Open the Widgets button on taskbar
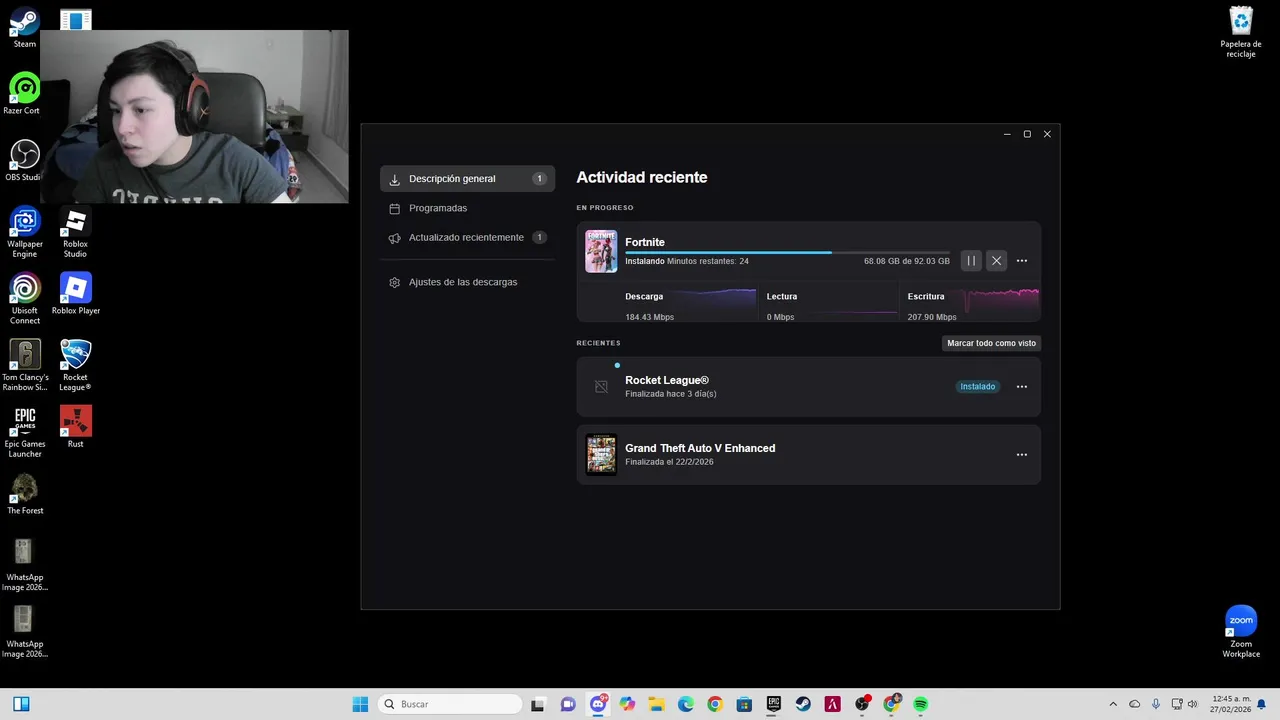Screen dimensions: 1280x720 pos(21,704)
